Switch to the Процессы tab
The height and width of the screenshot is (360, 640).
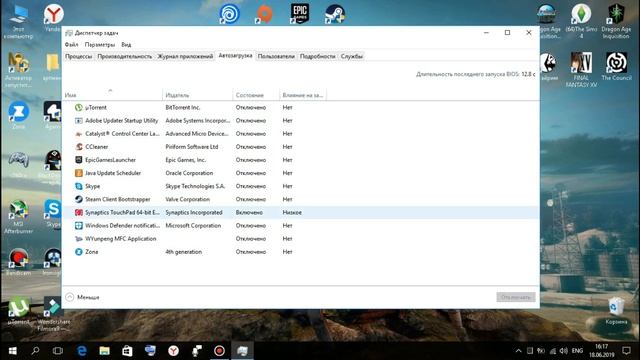pyautogui.click(x=79, y=56)
